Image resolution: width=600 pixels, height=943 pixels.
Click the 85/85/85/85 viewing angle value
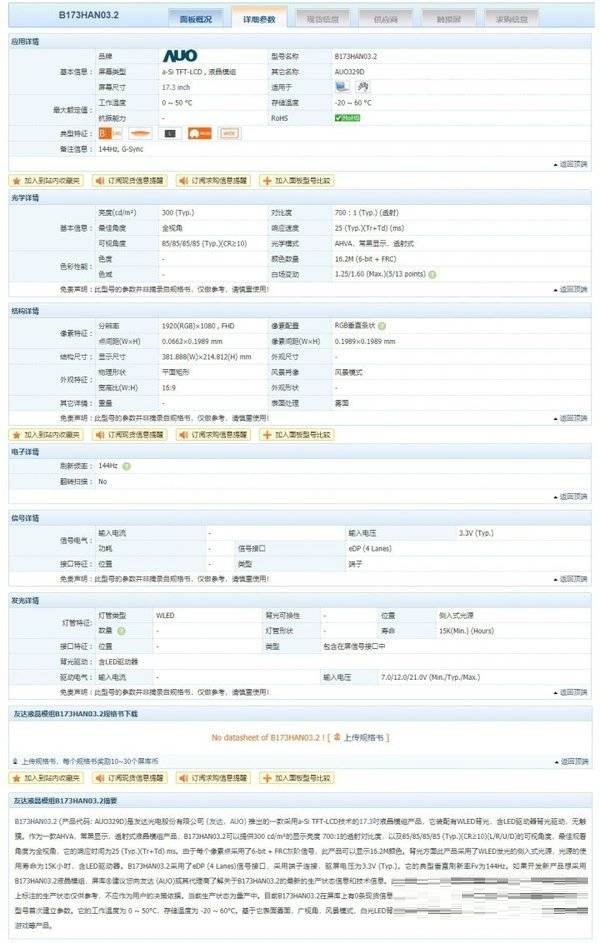(x=204, y=244)
